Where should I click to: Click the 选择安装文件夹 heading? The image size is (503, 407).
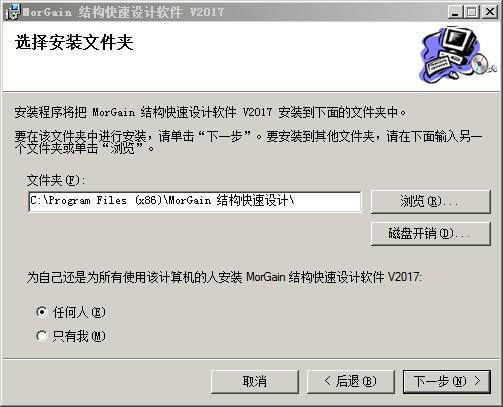74,43
